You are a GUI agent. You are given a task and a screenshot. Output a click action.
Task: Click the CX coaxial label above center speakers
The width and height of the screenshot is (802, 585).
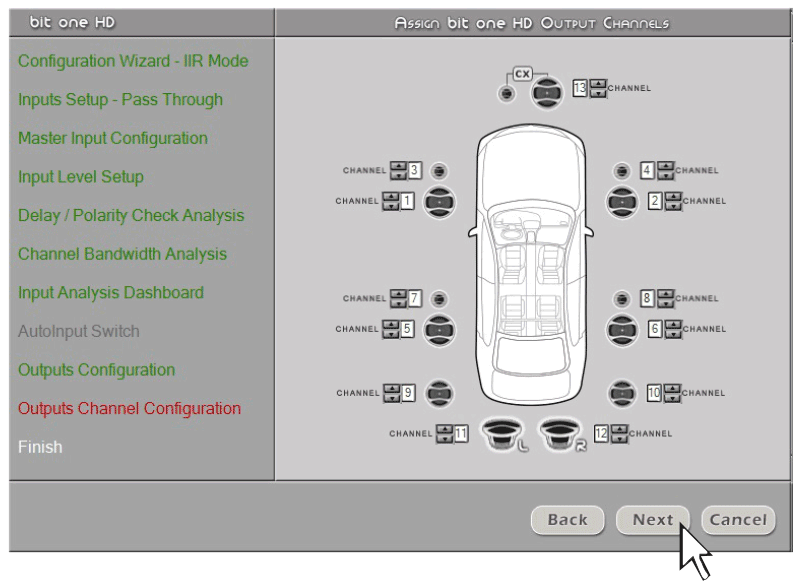click(522, 74)
